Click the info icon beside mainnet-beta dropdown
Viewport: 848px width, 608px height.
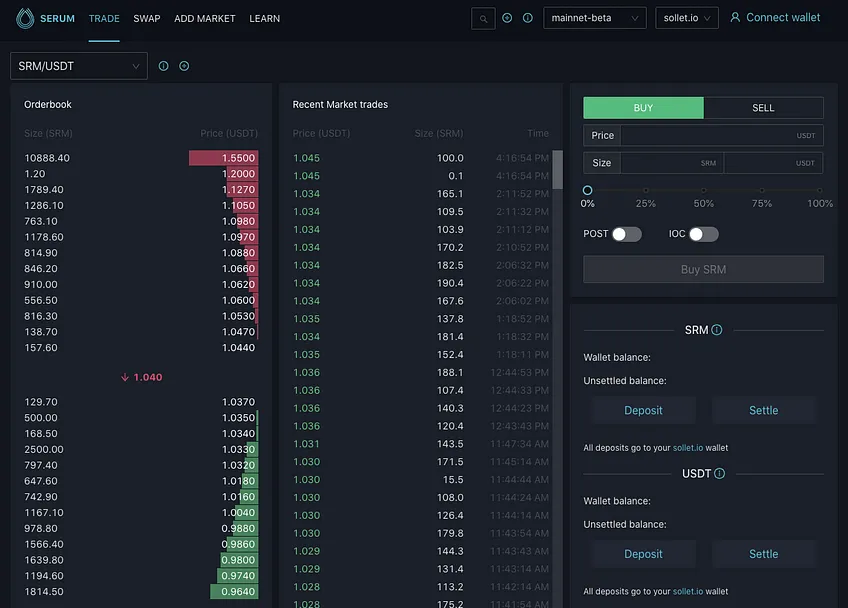pos(528,18)
